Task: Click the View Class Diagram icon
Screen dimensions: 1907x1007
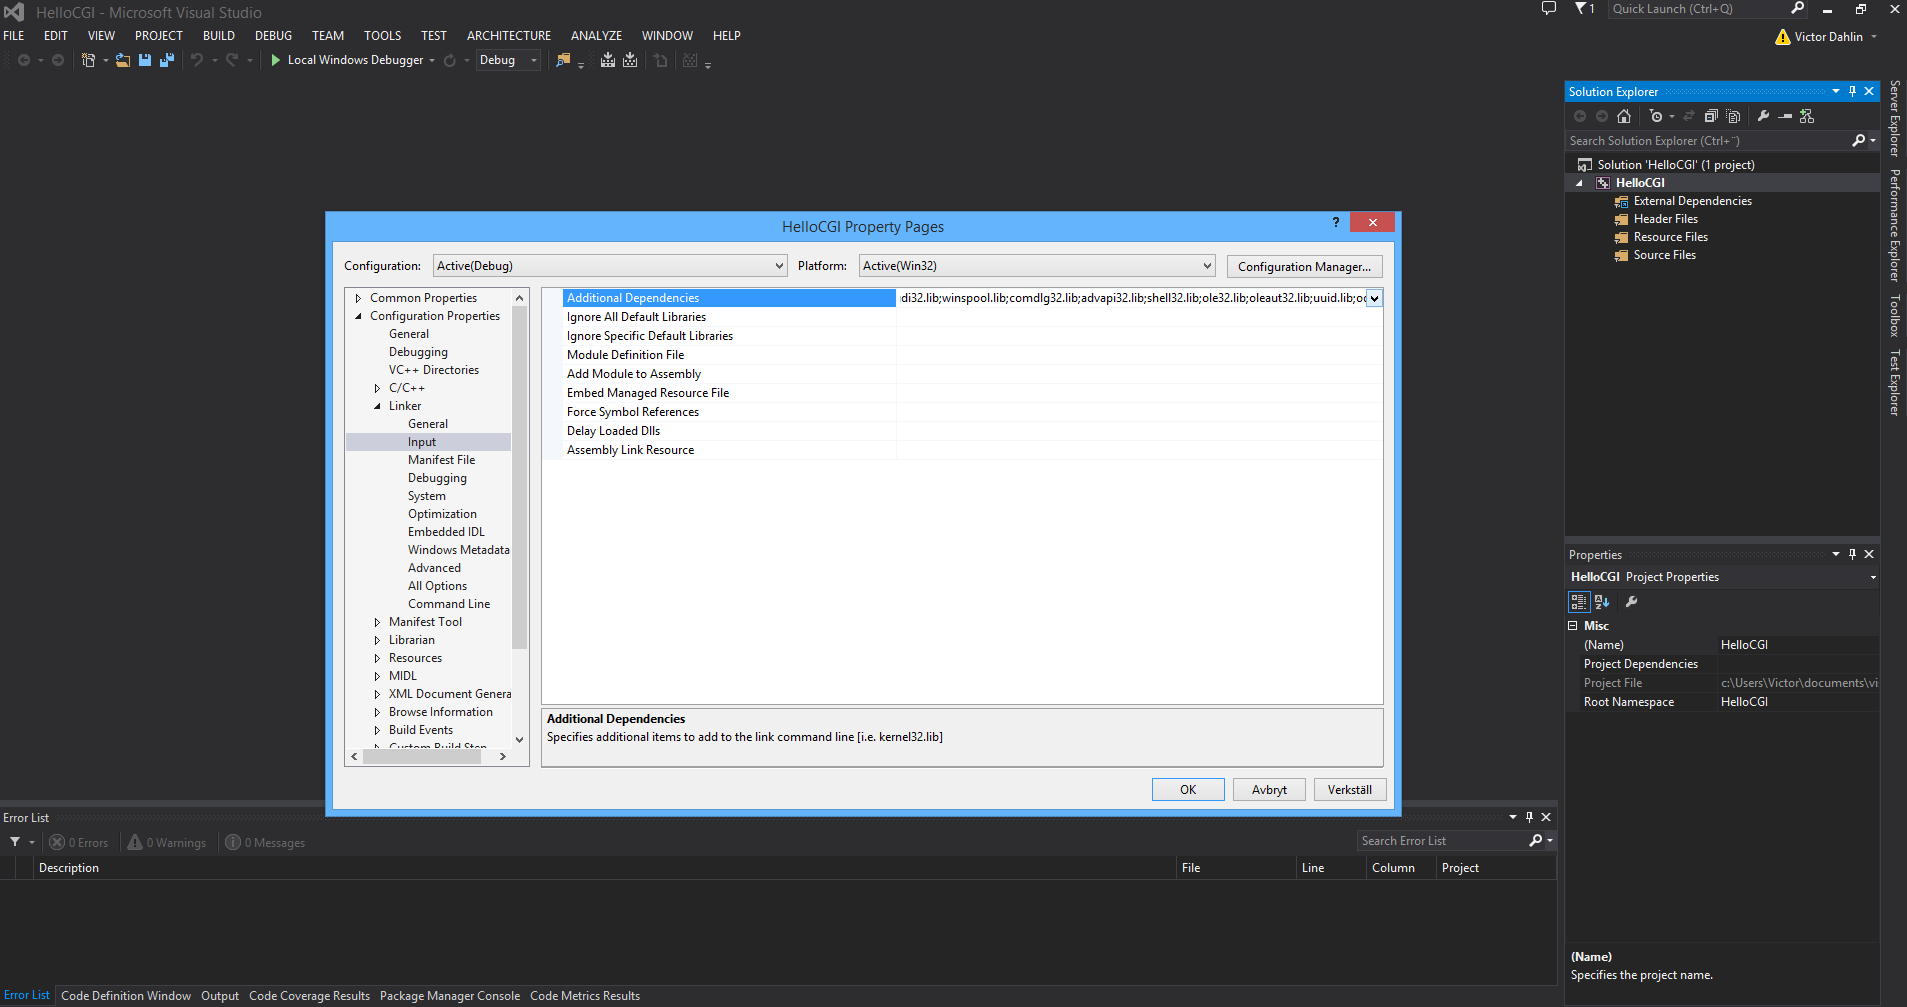Action: click(x=1807, y=116)
